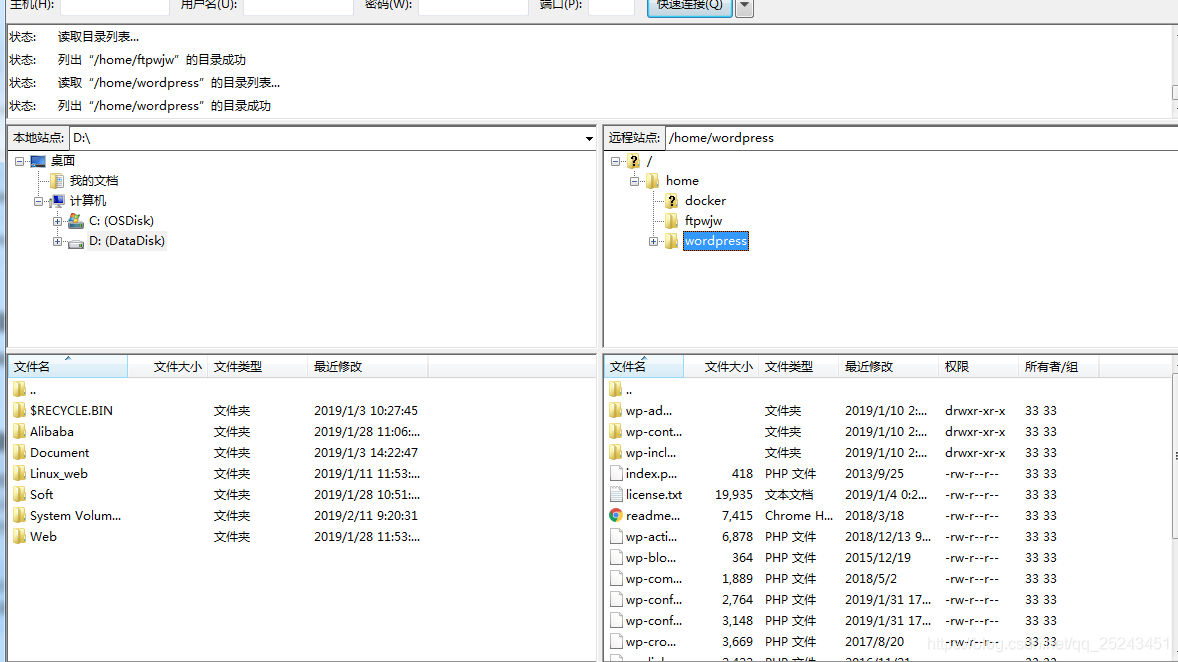Open the local site path dropdown
This screenshot has width=1178, height=662.
point(589,138)
